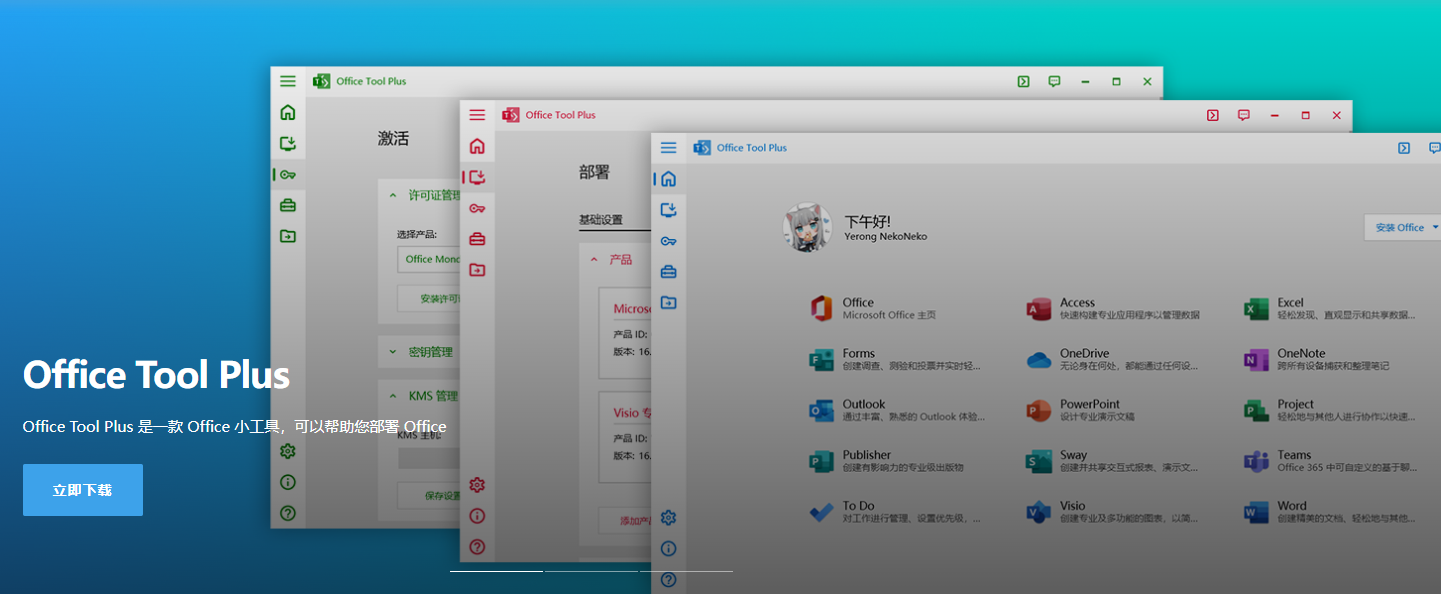
Task: Go to Home in the green window sidebar
Action: pos(288,112)
